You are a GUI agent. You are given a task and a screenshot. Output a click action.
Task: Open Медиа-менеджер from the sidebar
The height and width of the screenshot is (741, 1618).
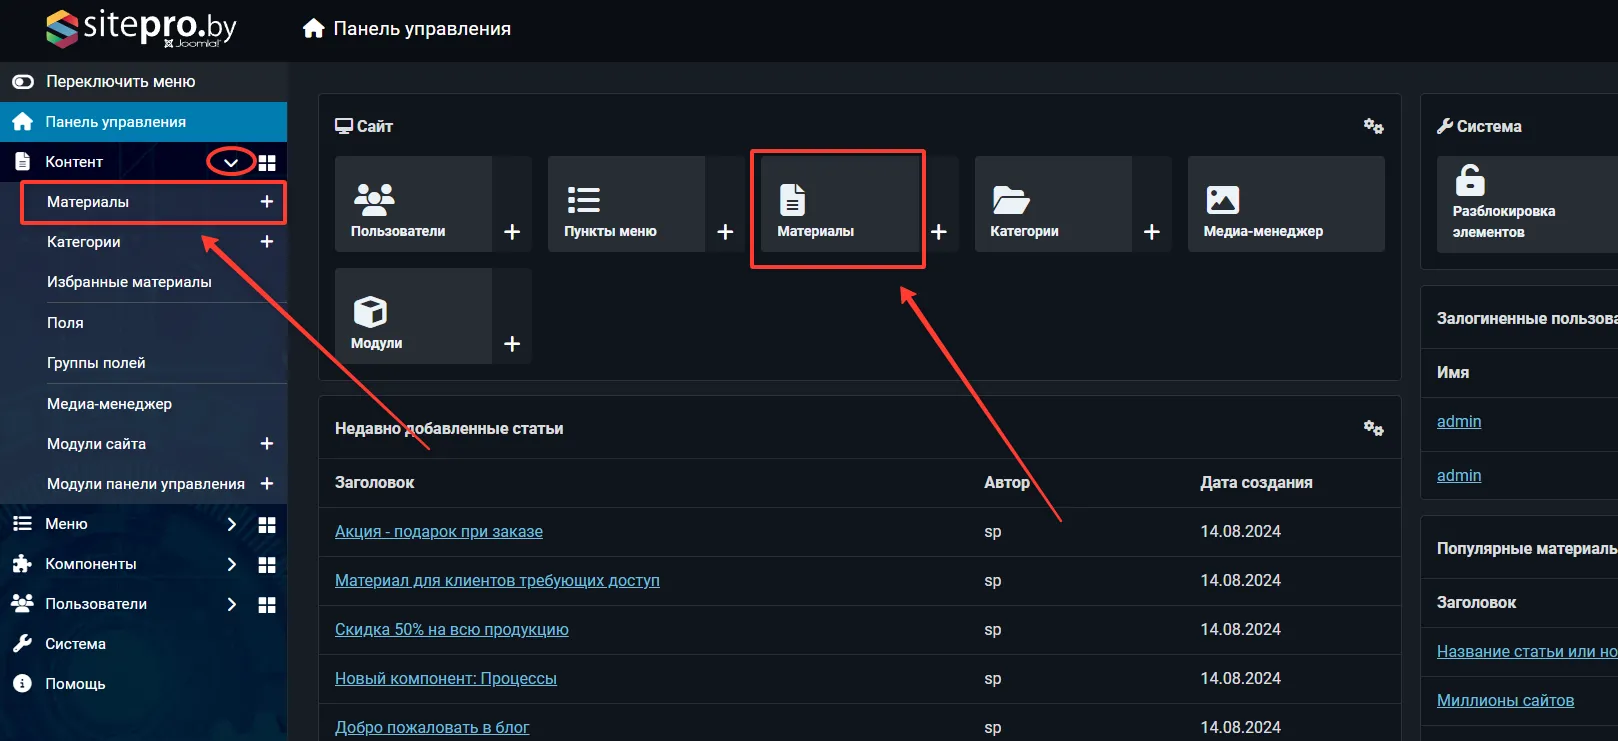[109, 404]
